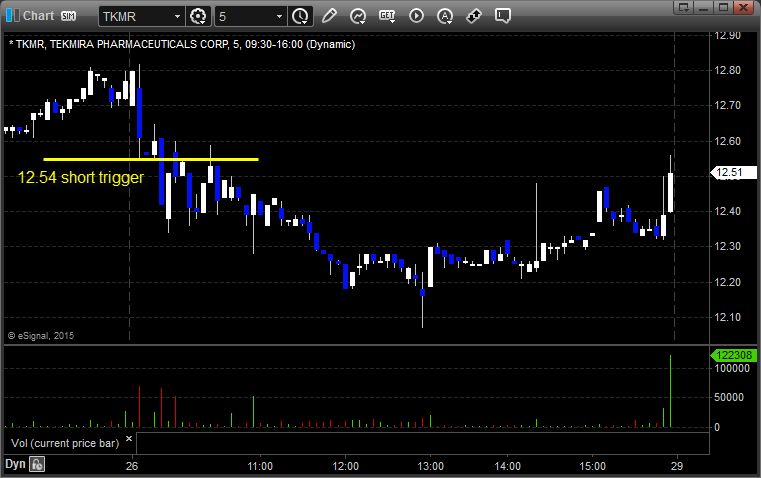Click the tallest green volume bar
The height and width of the screenshot is (478, 761).
click(671, 391)
